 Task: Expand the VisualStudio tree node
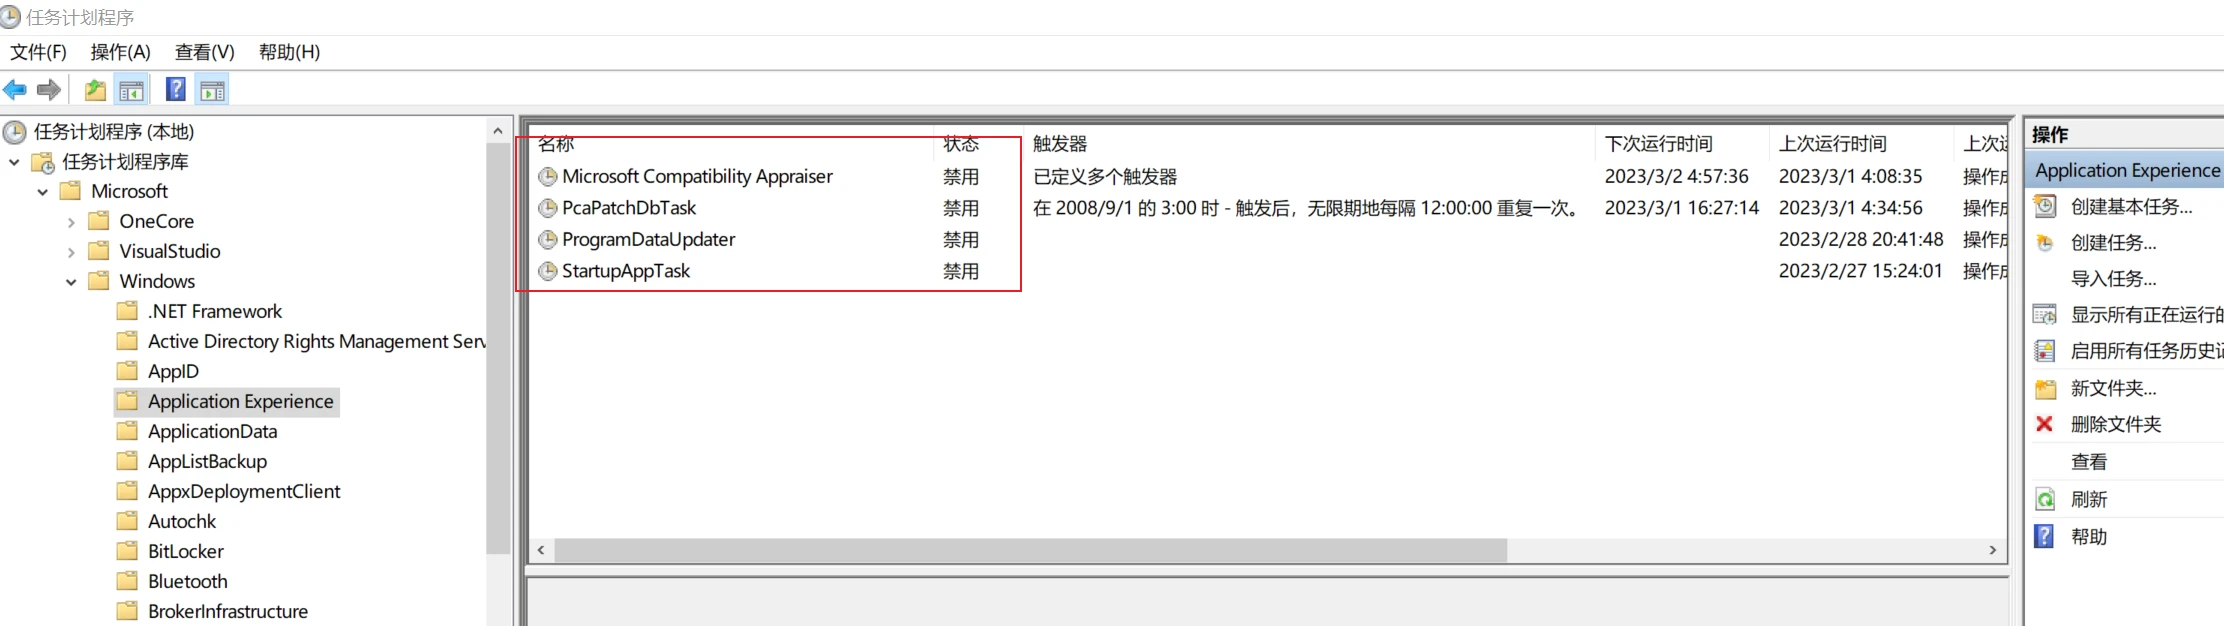71,252
